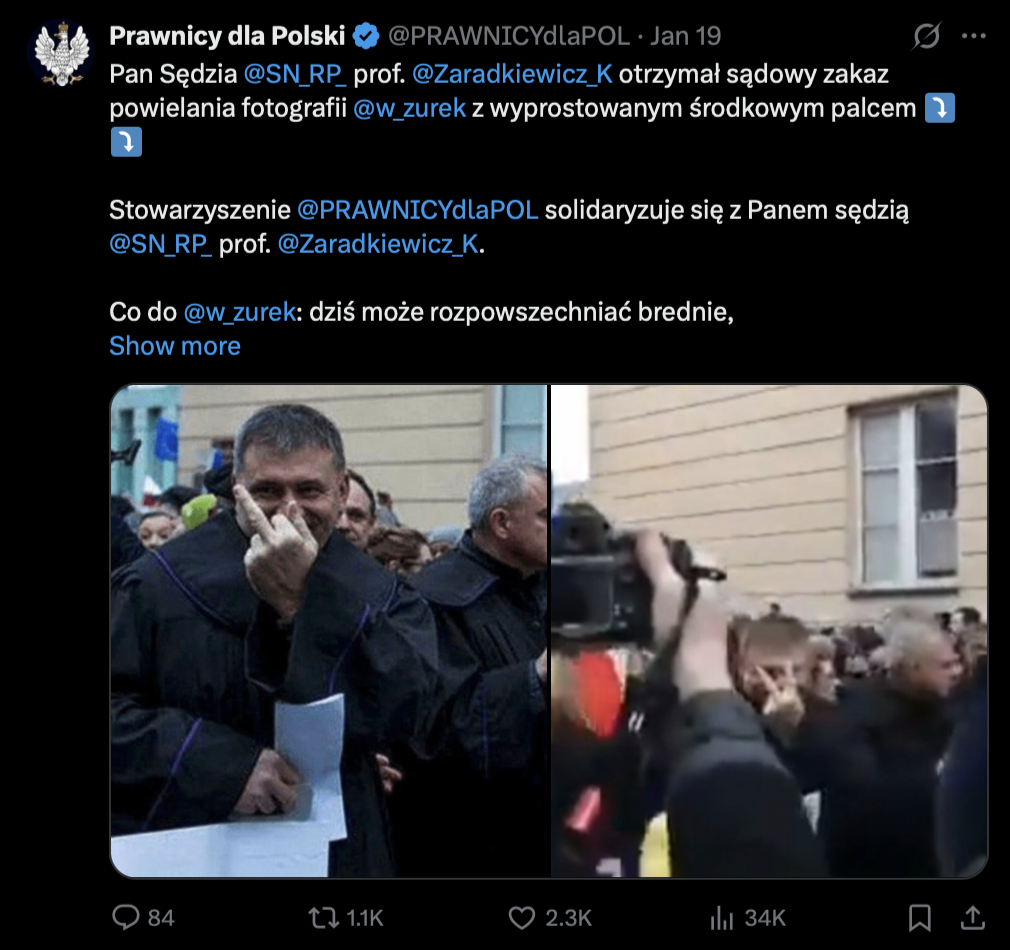Click the reply comment icon
The image size is (1010, 950).
[126, 917]
